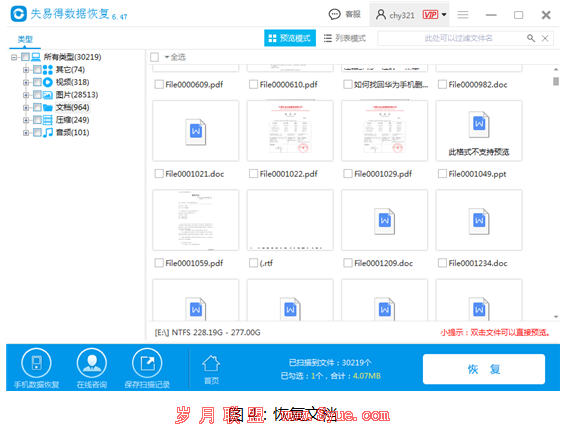Image resolution: width=562 pixels, height=425 pixels.
Task: Collapse the 所有类型(30219) tree node
Action: 14,57
